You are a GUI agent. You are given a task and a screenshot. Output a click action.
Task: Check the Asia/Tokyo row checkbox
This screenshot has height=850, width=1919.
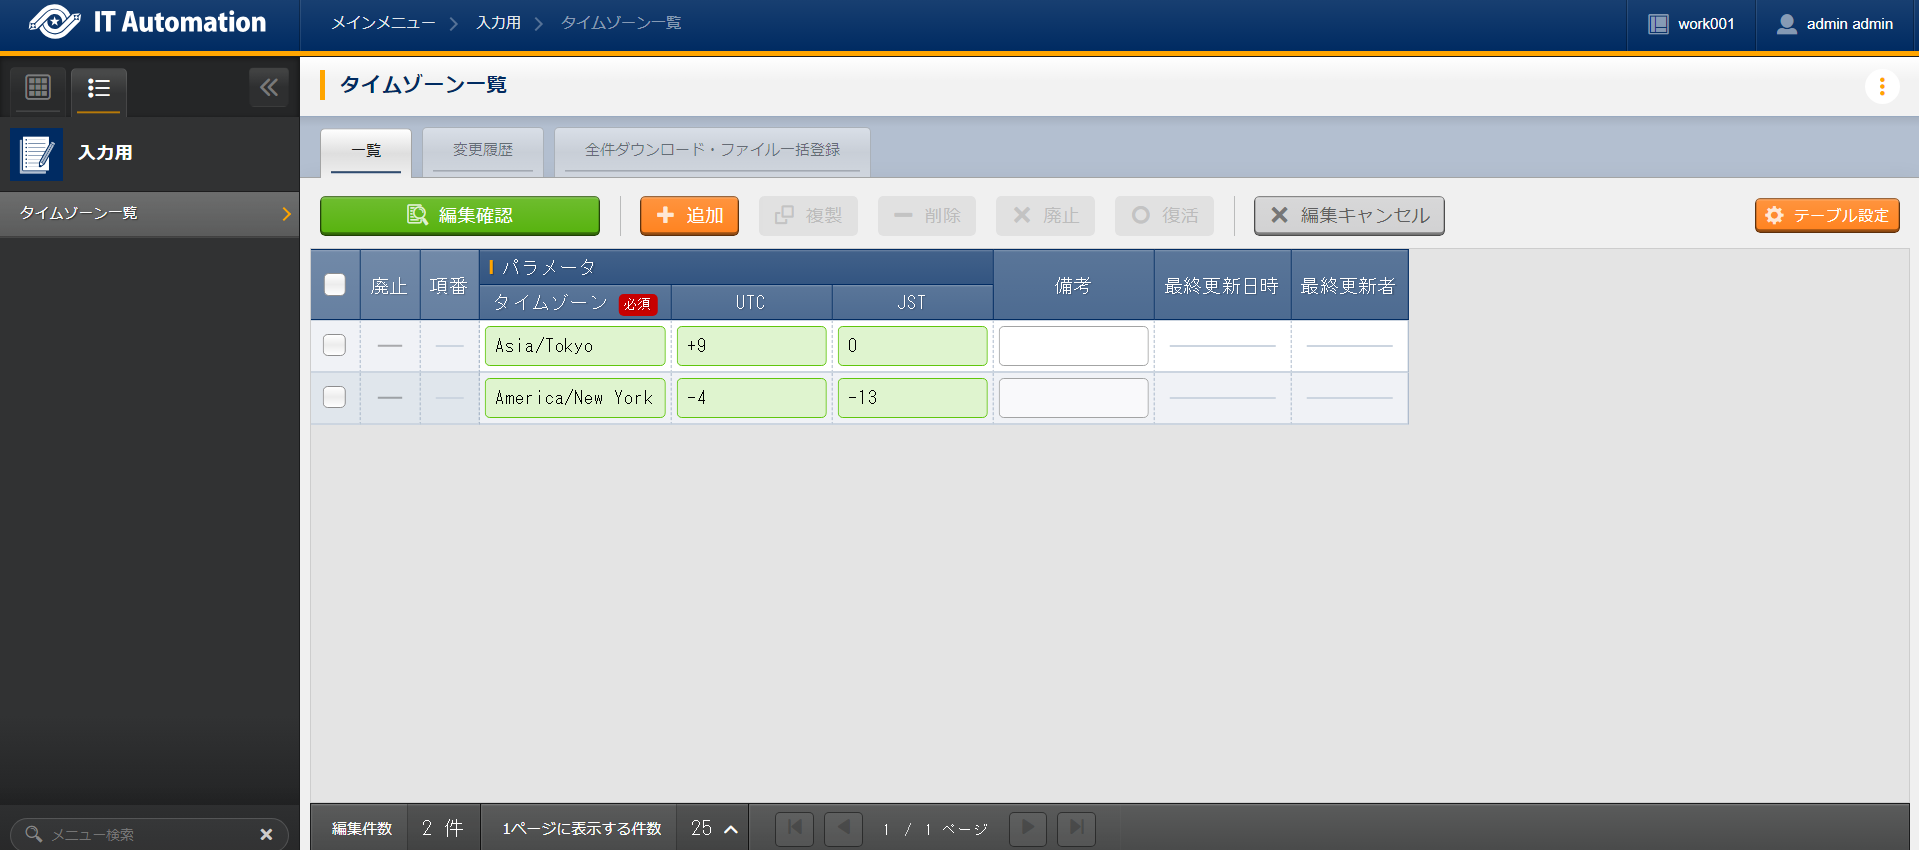point(335,345)
